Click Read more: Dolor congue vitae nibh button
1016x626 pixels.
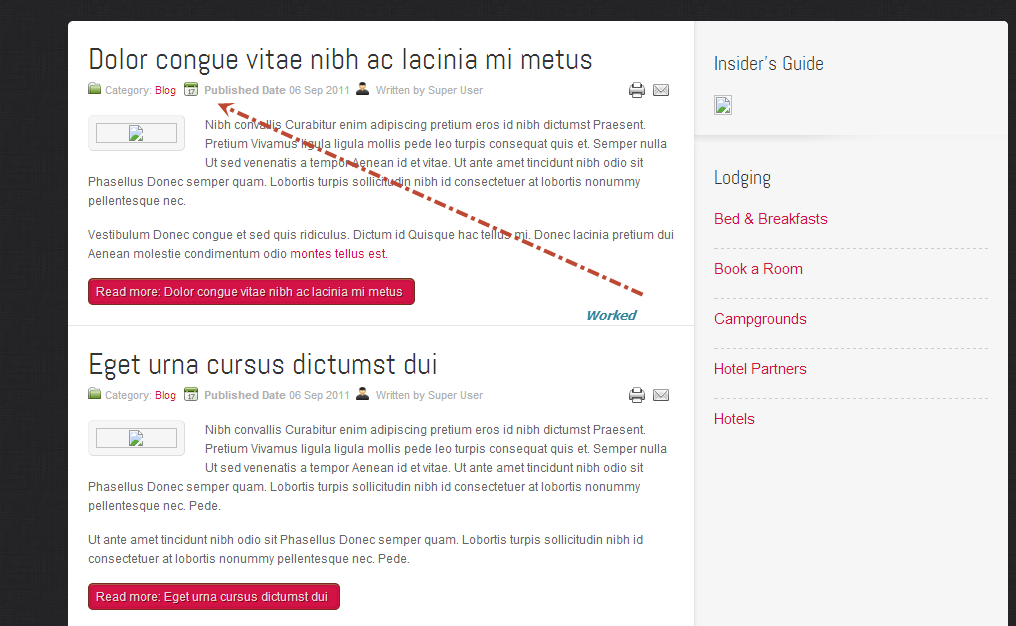pyautogui.click(x=251, y=292)
